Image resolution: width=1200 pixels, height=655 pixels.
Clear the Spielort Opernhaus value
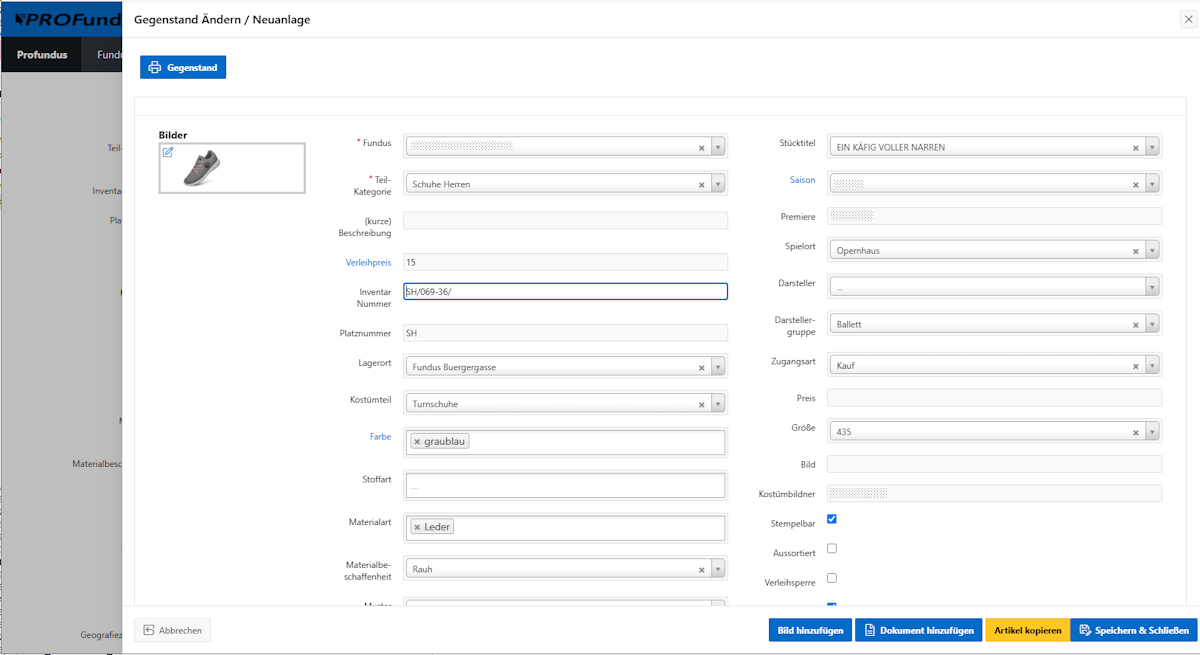1135,251
